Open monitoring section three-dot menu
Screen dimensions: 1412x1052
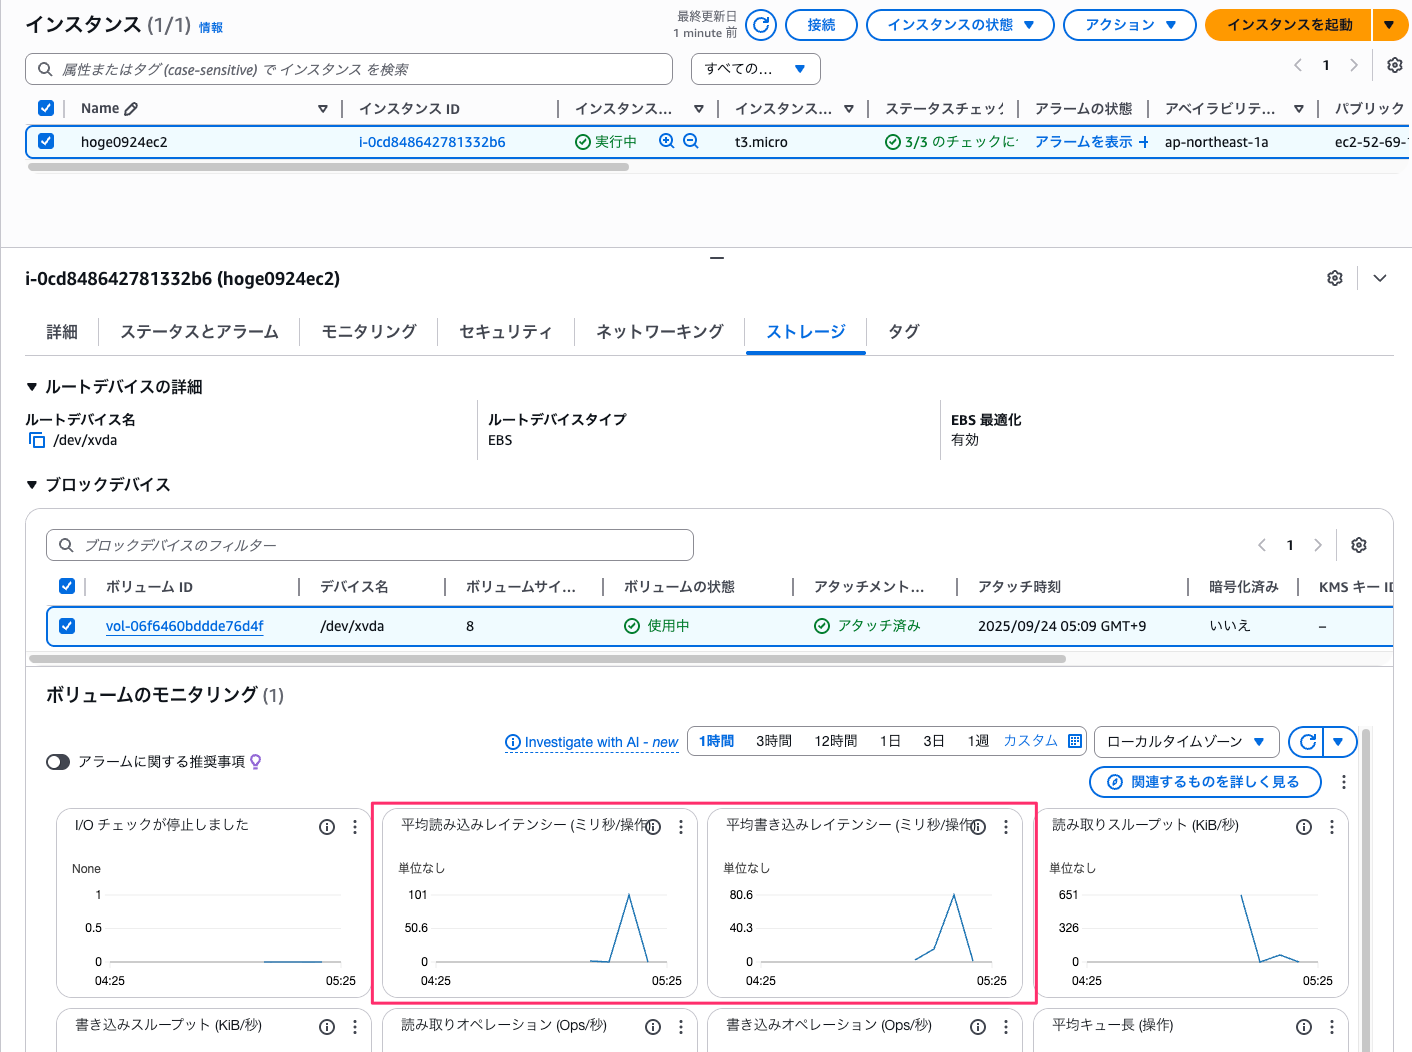[x=1344, y=782]
